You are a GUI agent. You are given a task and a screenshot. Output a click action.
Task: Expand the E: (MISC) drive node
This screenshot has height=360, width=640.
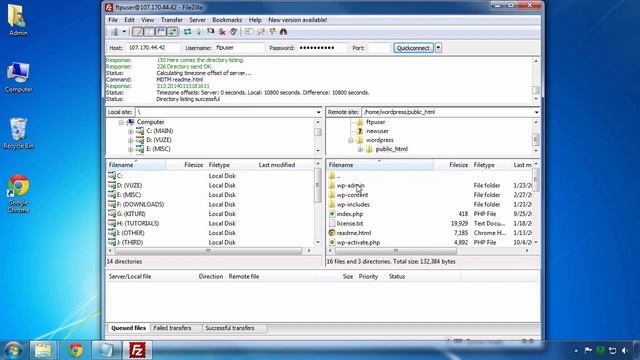(131, 149)
